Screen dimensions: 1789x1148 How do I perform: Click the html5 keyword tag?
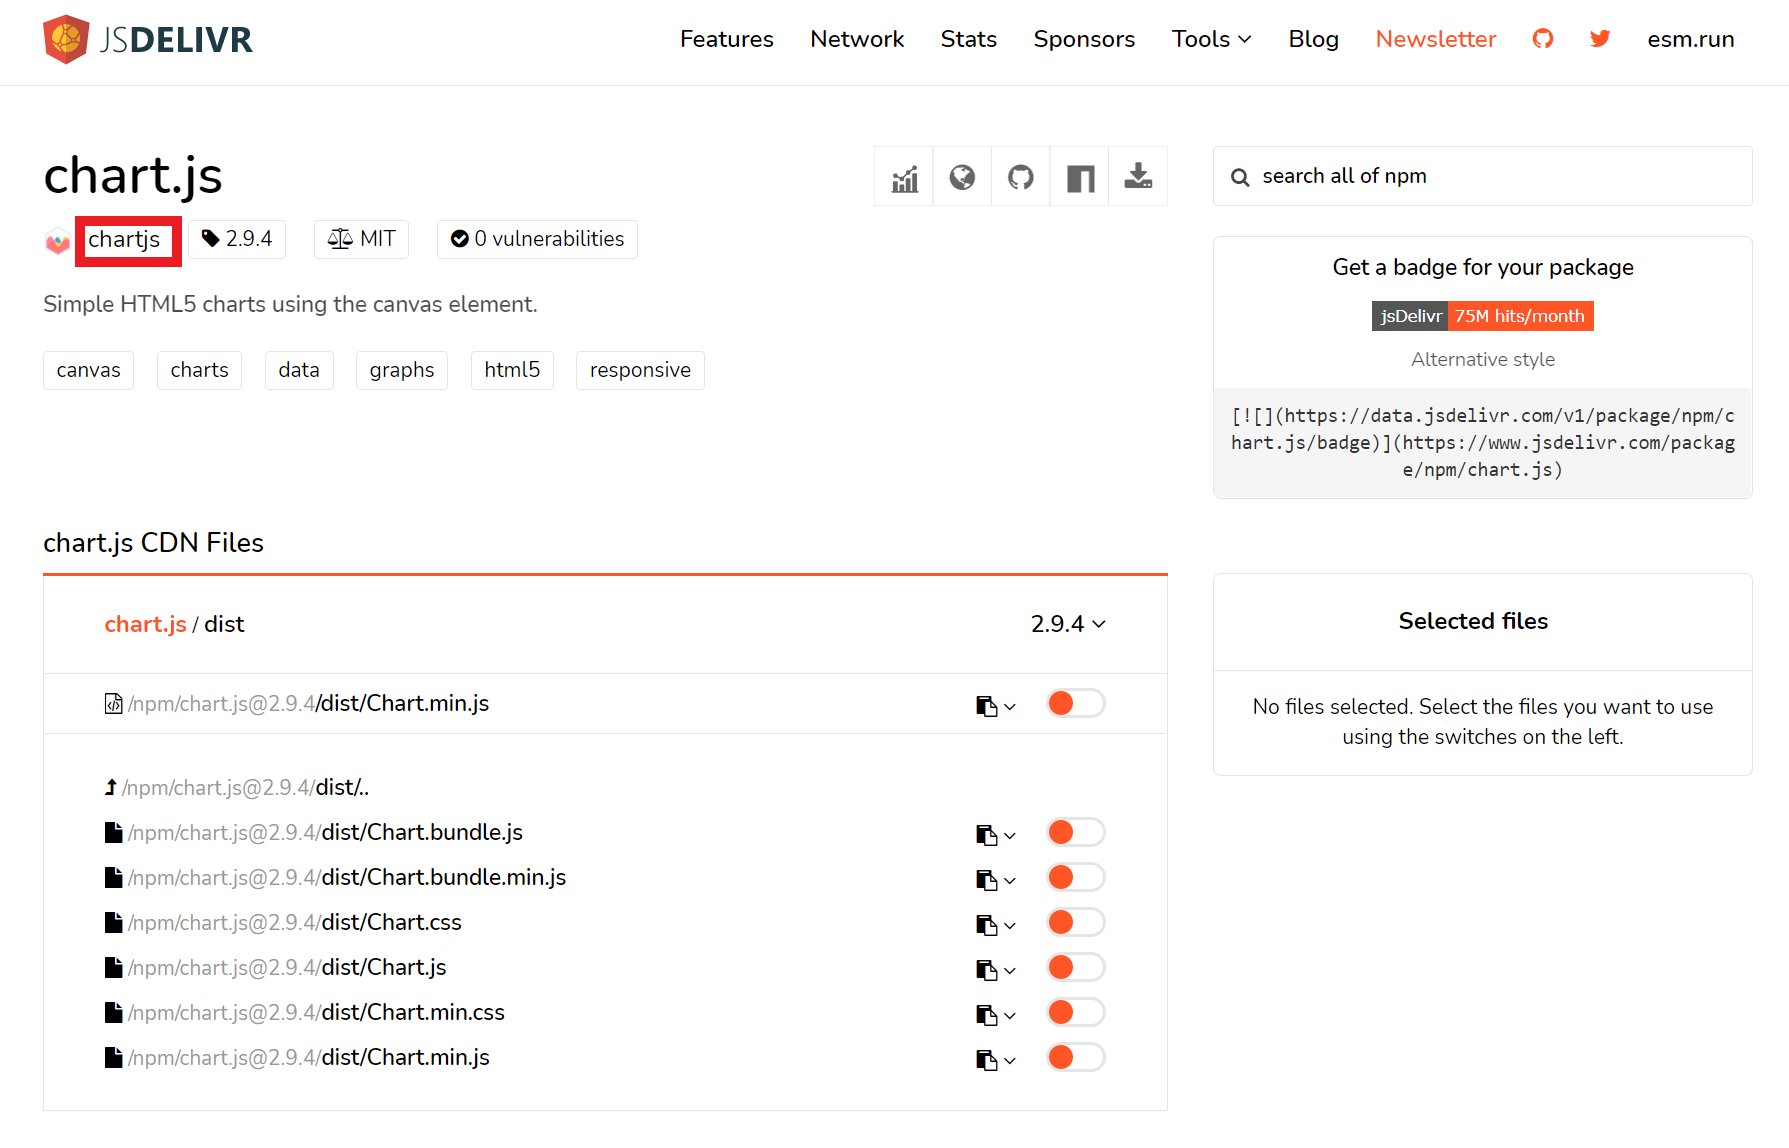coord(512,370)
